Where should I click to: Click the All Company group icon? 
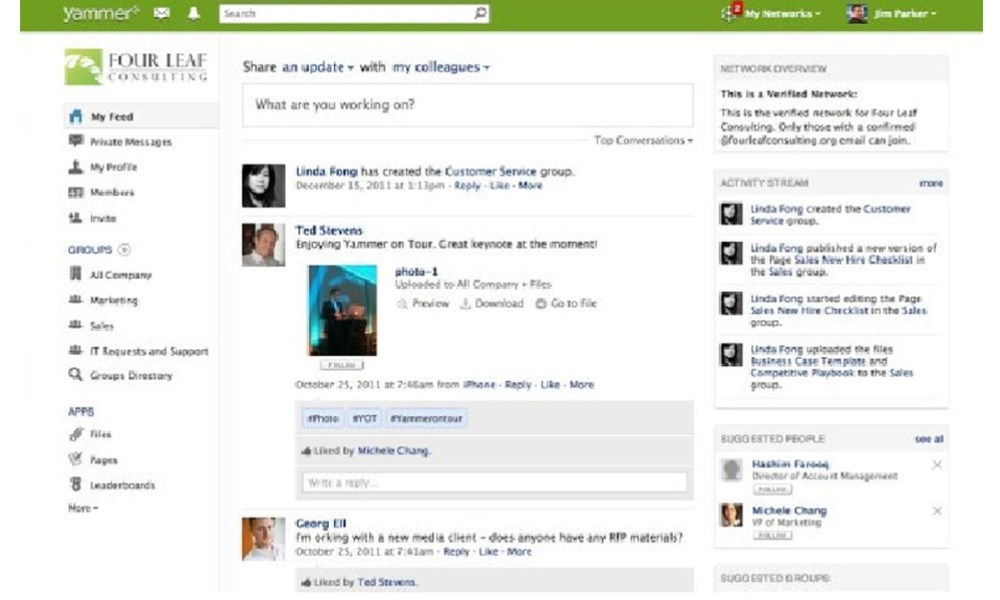coord(75,274)
